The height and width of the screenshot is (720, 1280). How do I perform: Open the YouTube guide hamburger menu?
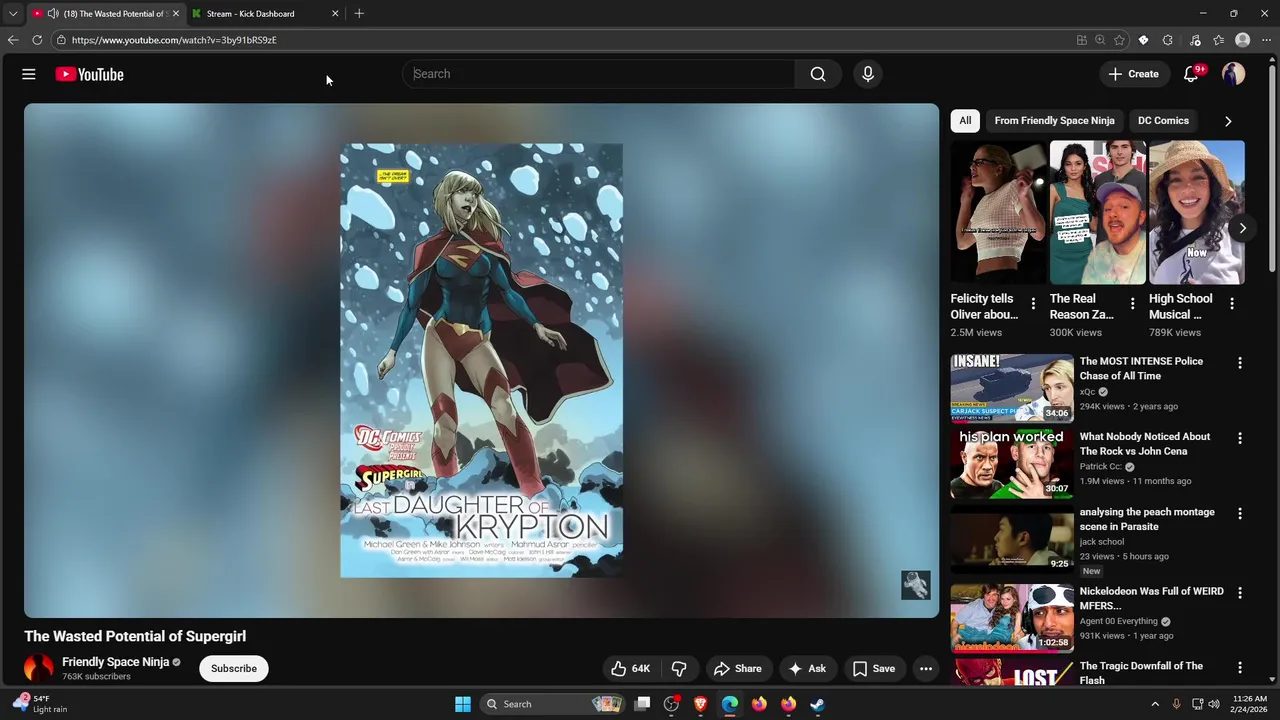[x=29, y=74]
